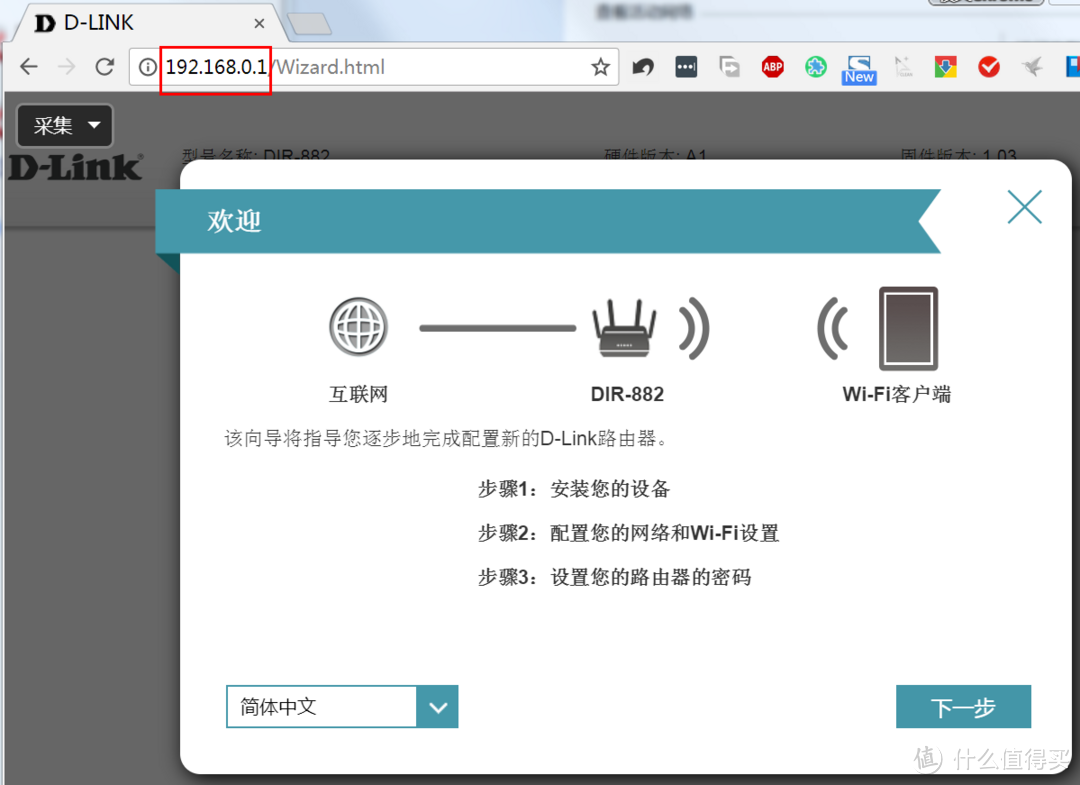Go back with the browser back arrow
Image resolution: width=1080 pixels, height=785 pixels.
click(x=29, y=67)
